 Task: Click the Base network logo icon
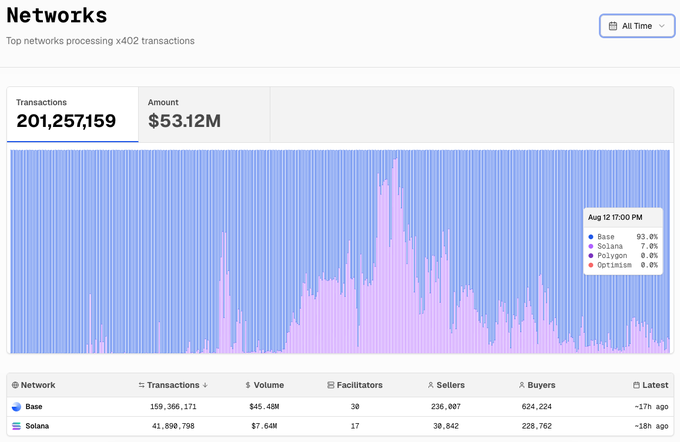pos(16,407)
